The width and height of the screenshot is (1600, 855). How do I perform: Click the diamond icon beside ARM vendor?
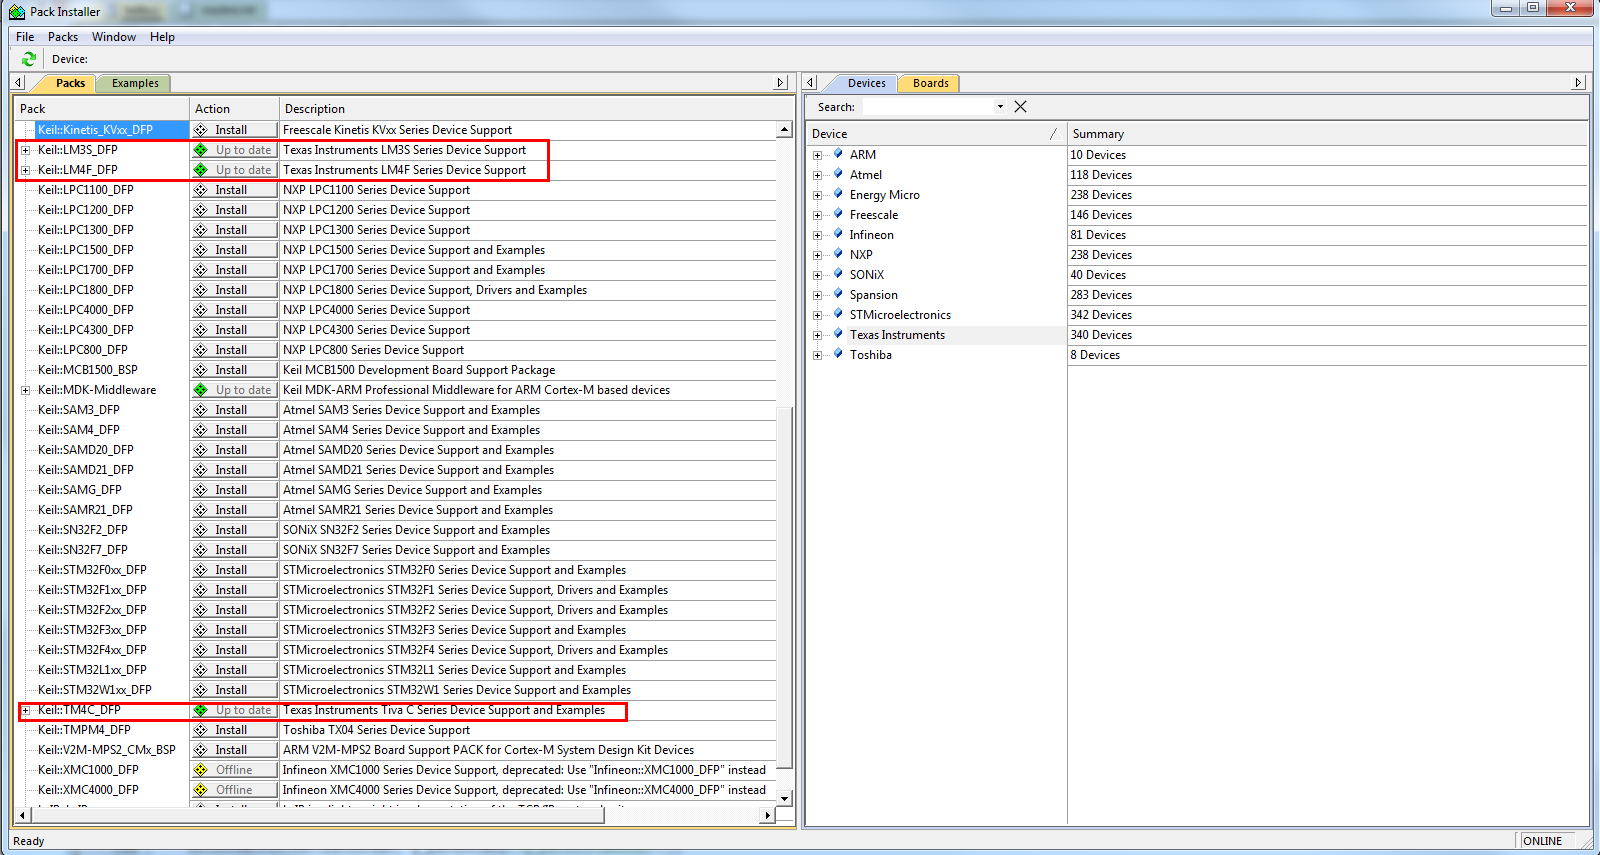pos(838,154)
